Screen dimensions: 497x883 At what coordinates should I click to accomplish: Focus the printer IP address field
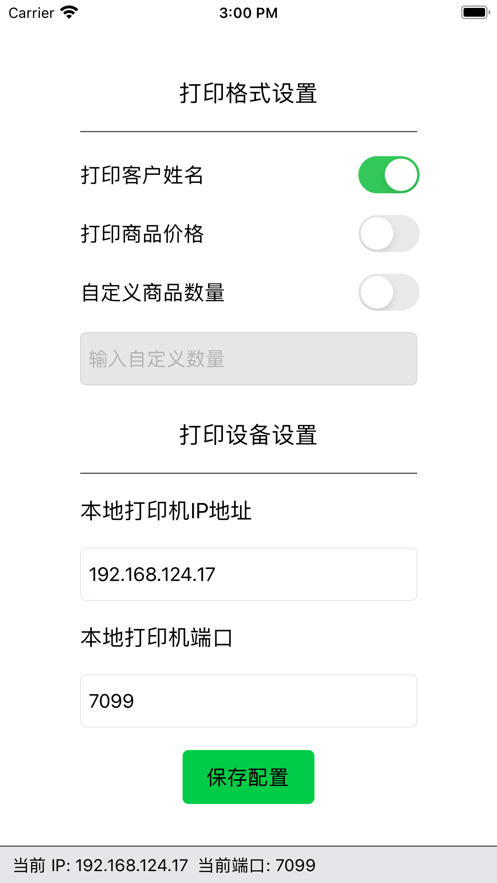[x=248, y=574]
